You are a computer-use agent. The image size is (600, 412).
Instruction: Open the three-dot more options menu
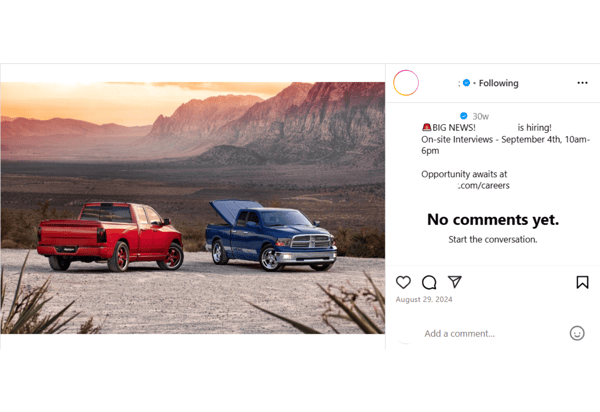(582, 83)
